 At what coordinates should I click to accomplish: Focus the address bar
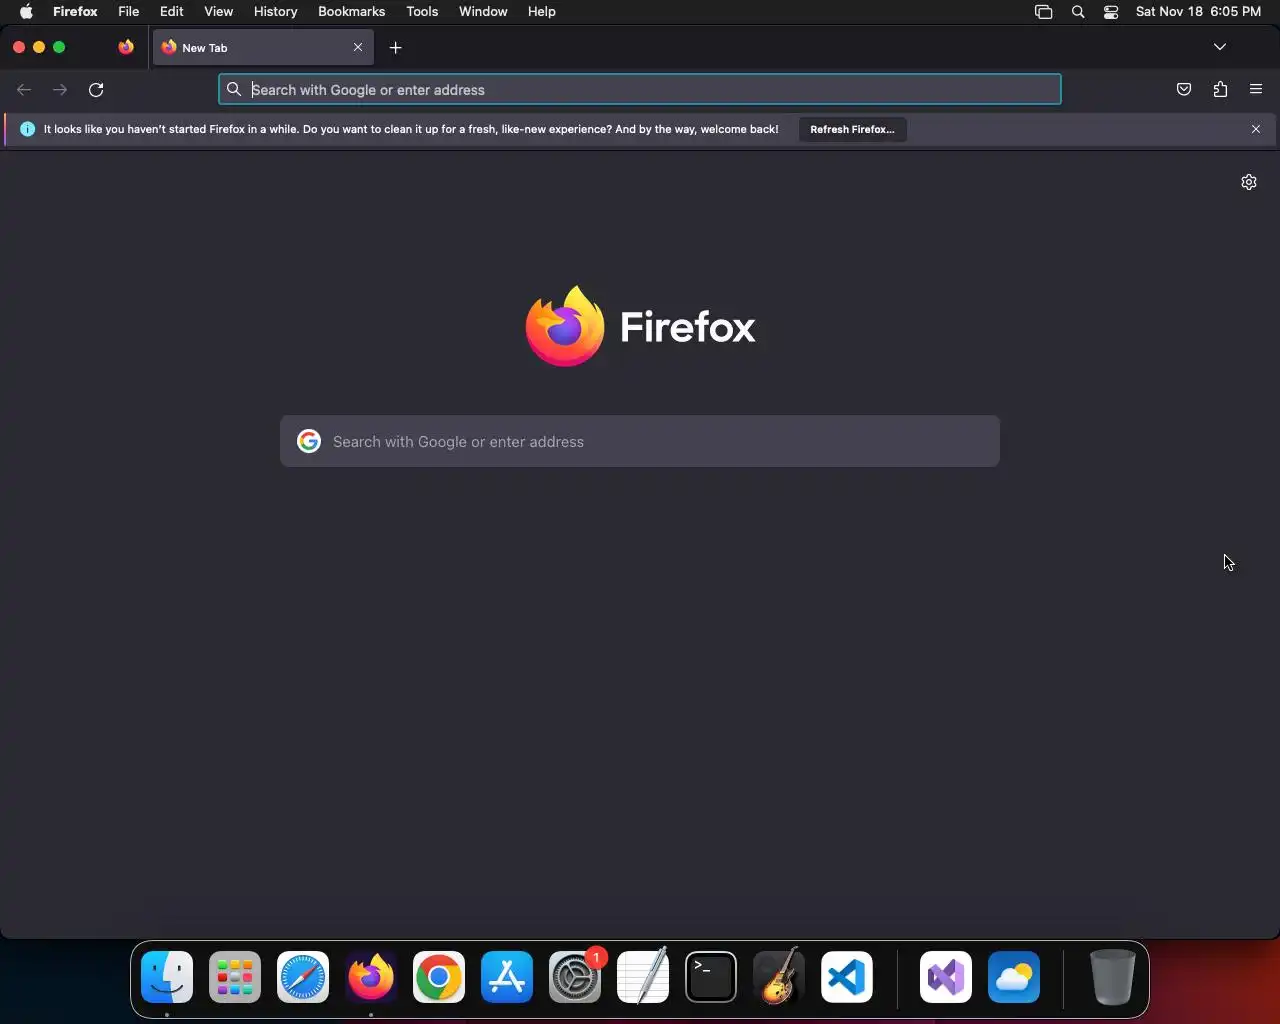[x=640, y=90]
